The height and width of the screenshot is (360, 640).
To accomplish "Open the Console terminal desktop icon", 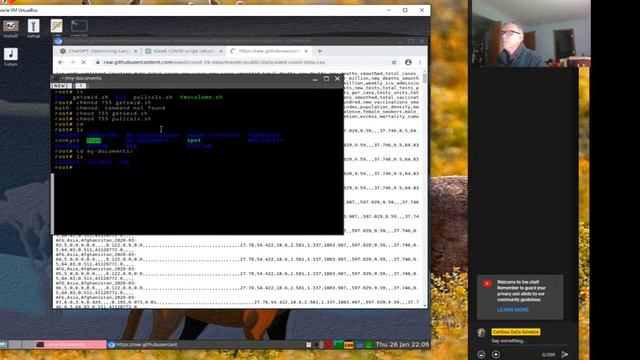I will coord(79,27).
